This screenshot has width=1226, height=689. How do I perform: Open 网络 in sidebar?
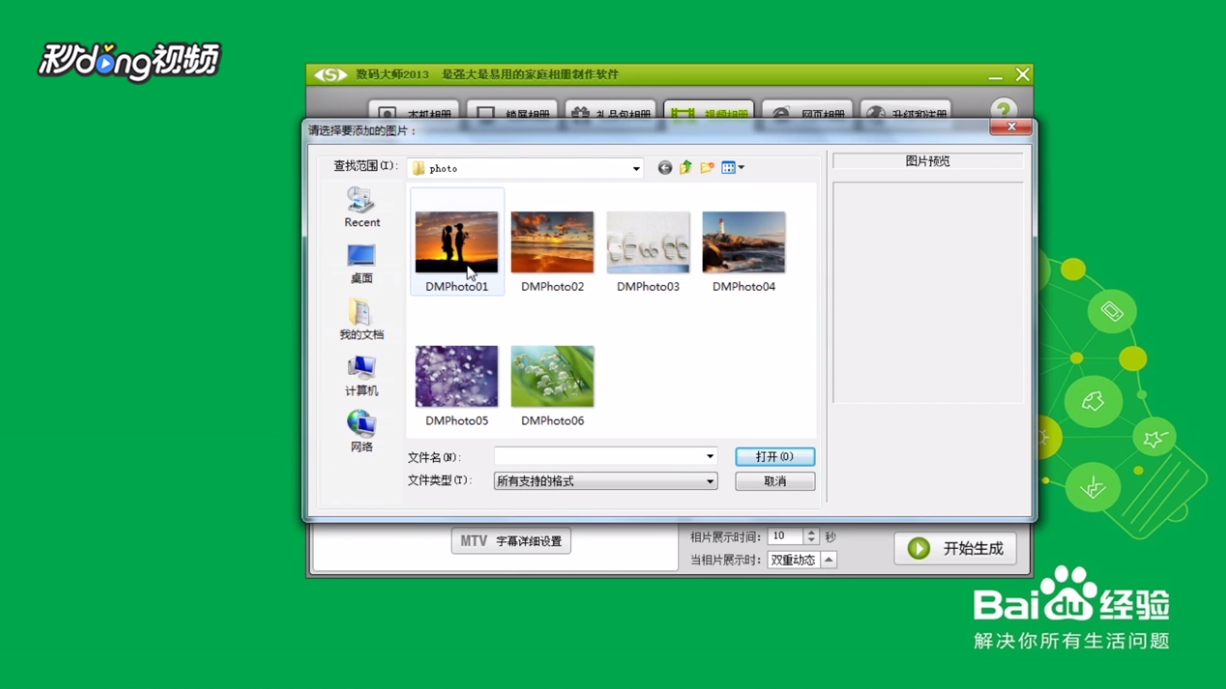click(x=361, y=432)
